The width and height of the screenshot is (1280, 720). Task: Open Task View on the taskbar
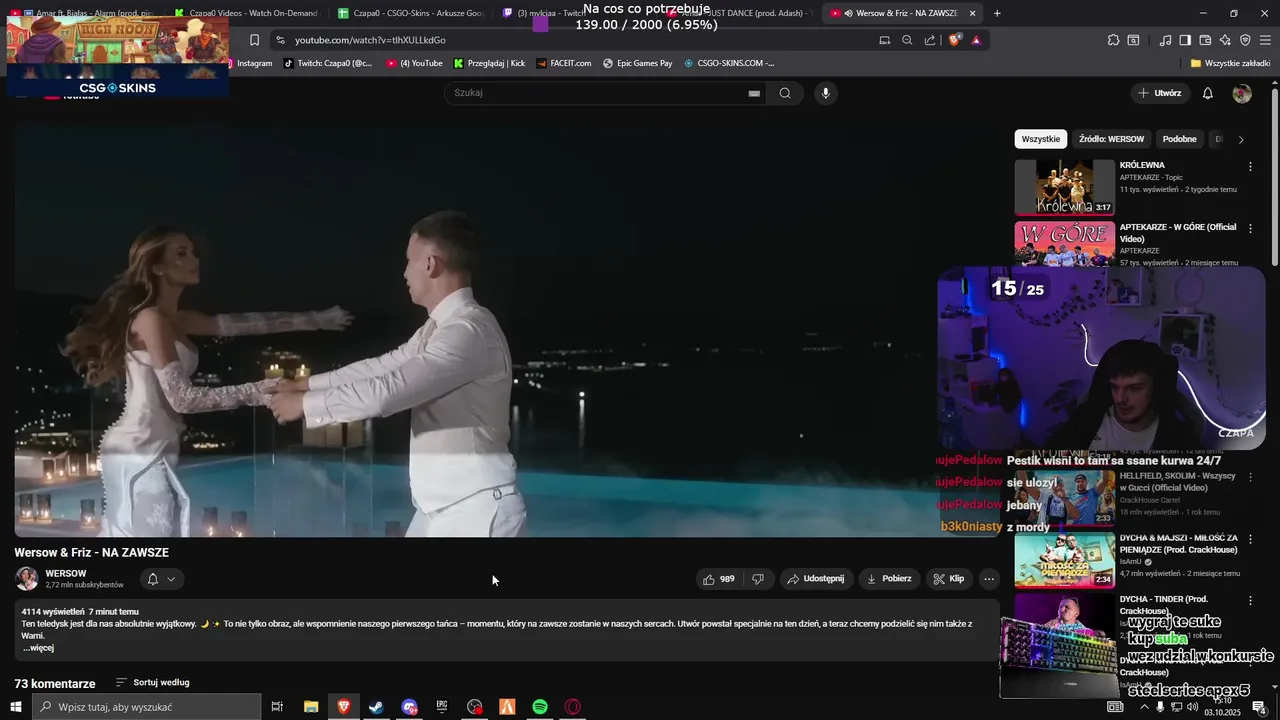pos(277,707)
